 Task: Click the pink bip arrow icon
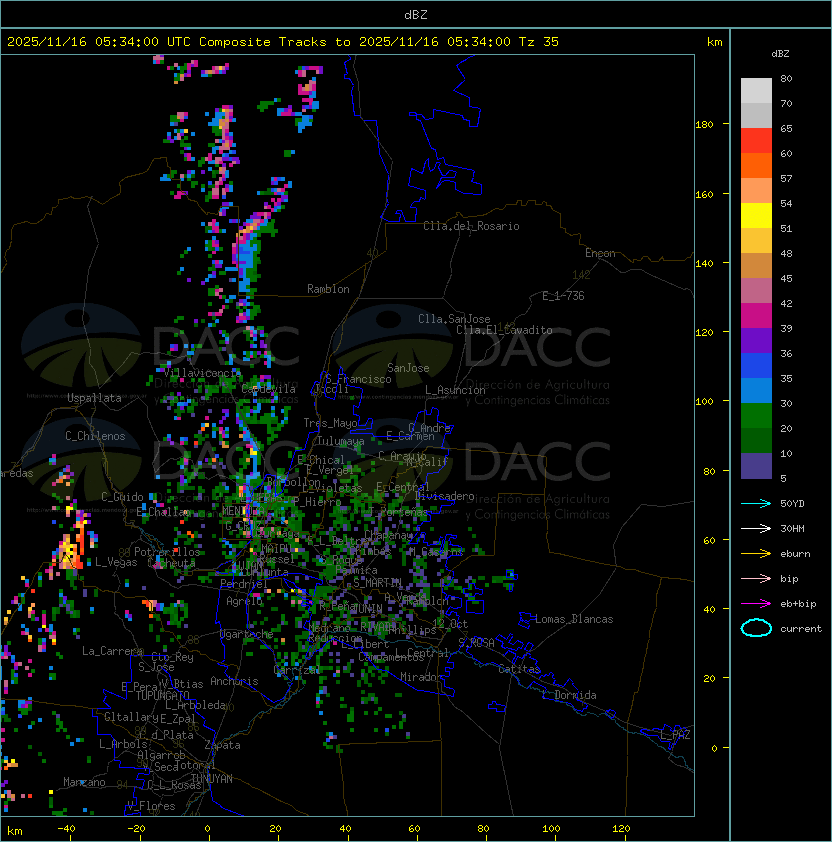[x=756, y=578]
